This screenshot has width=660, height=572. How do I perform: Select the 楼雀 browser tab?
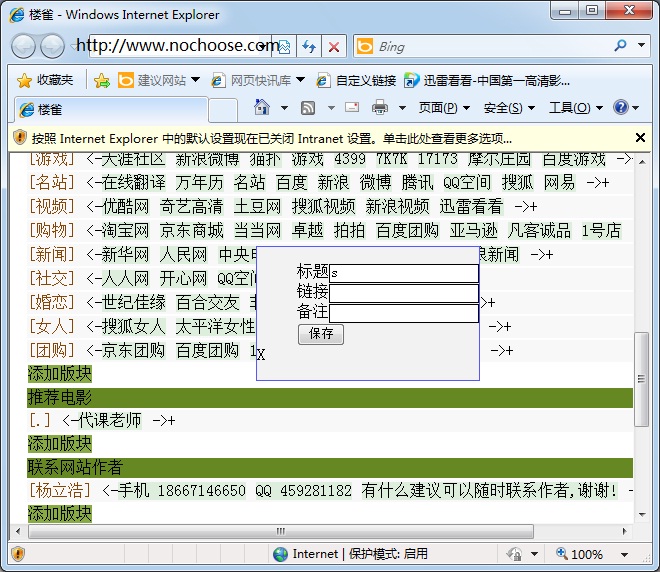(x=111, y=109)
